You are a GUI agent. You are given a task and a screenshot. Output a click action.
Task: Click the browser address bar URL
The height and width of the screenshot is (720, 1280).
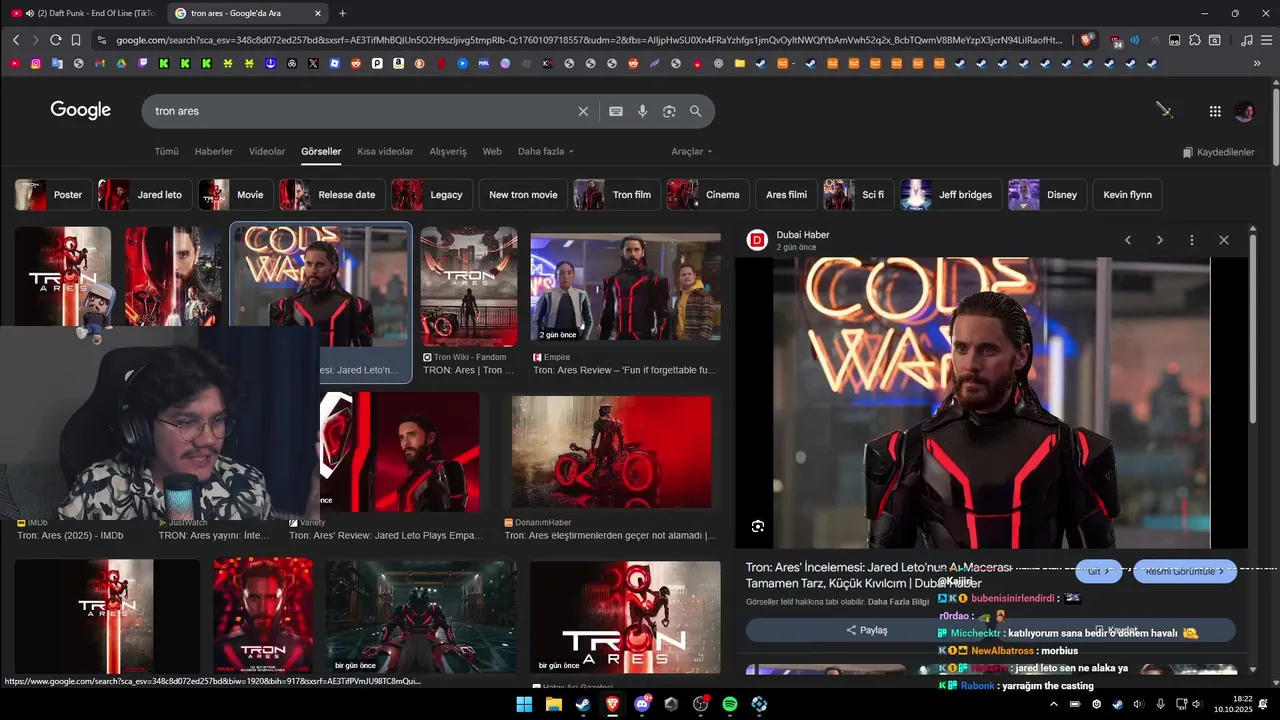coord(590,40)
